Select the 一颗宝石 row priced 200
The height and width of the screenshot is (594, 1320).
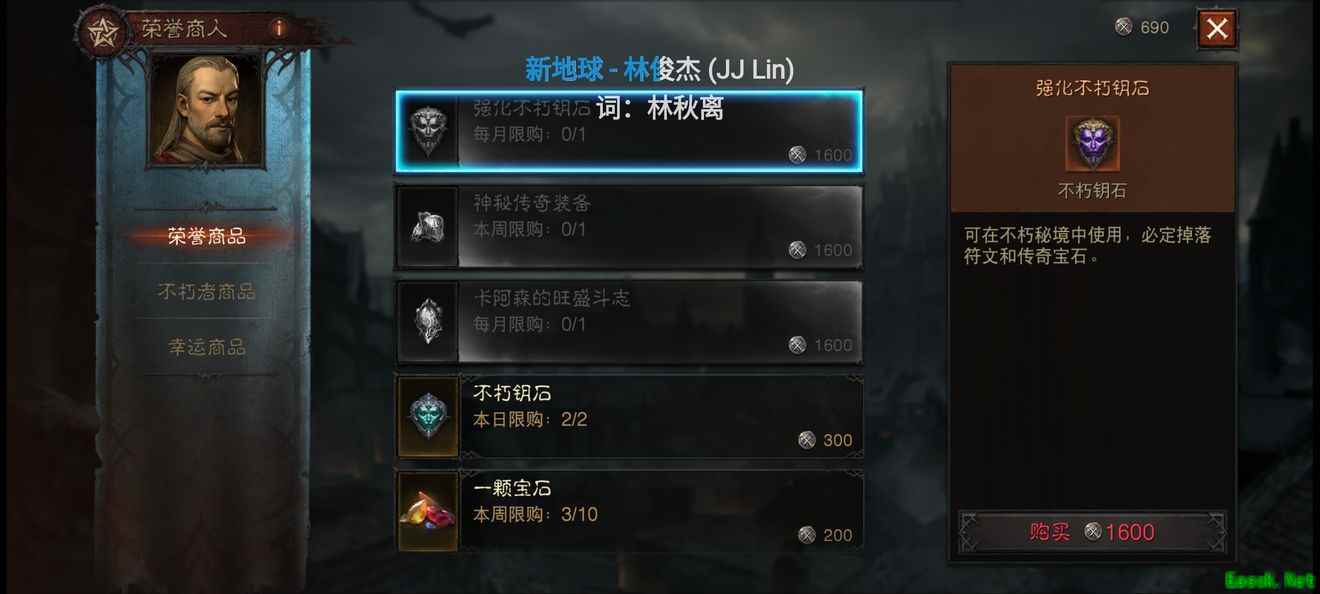(630, 512)
